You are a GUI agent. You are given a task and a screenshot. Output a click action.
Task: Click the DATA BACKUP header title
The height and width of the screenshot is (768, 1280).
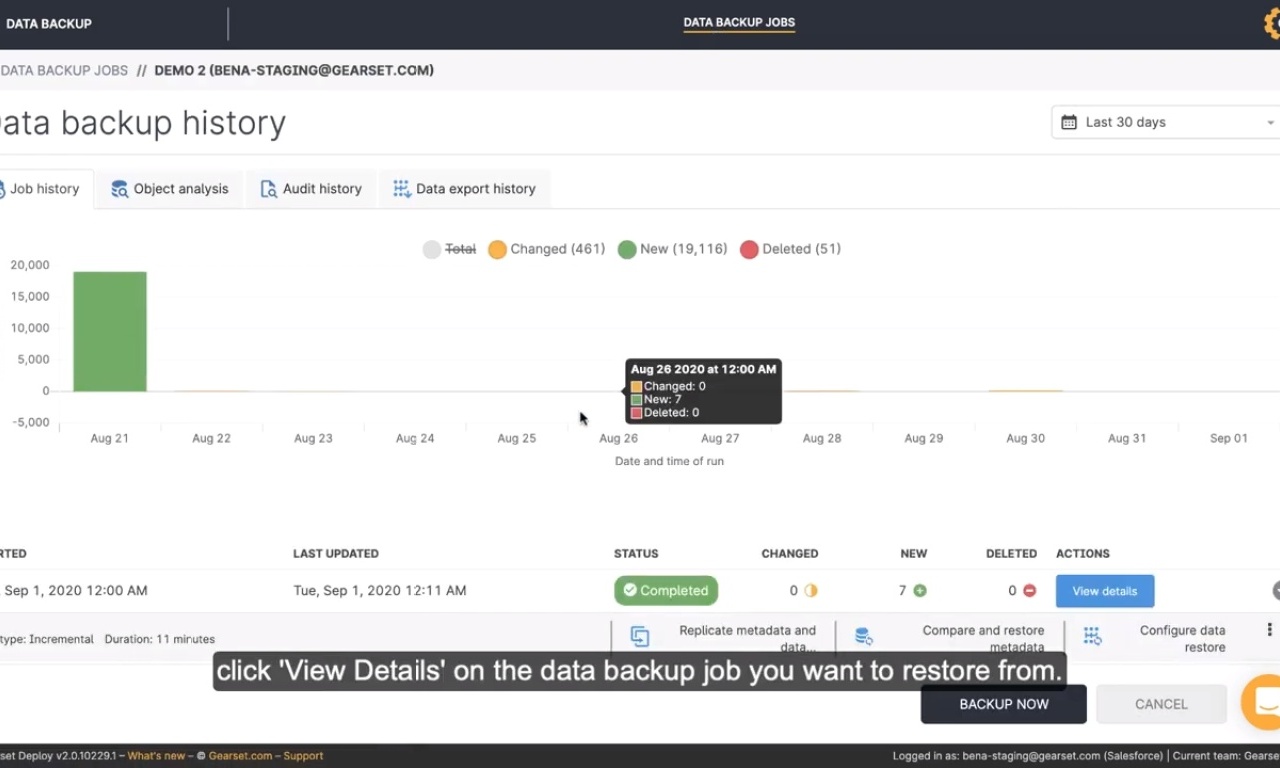point(49,24)
